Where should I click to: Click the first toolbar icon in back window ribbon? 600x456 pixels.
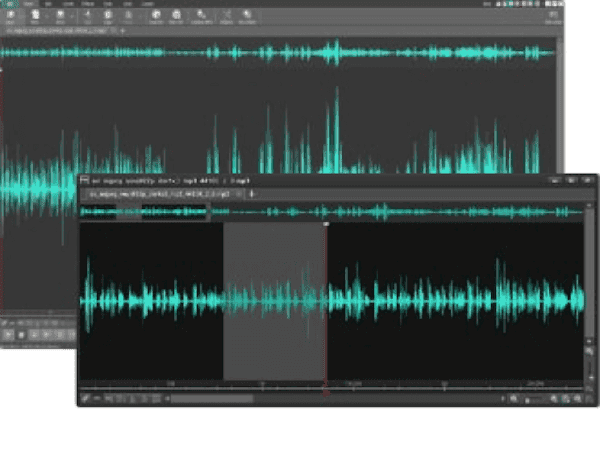[x=11, y=17]
